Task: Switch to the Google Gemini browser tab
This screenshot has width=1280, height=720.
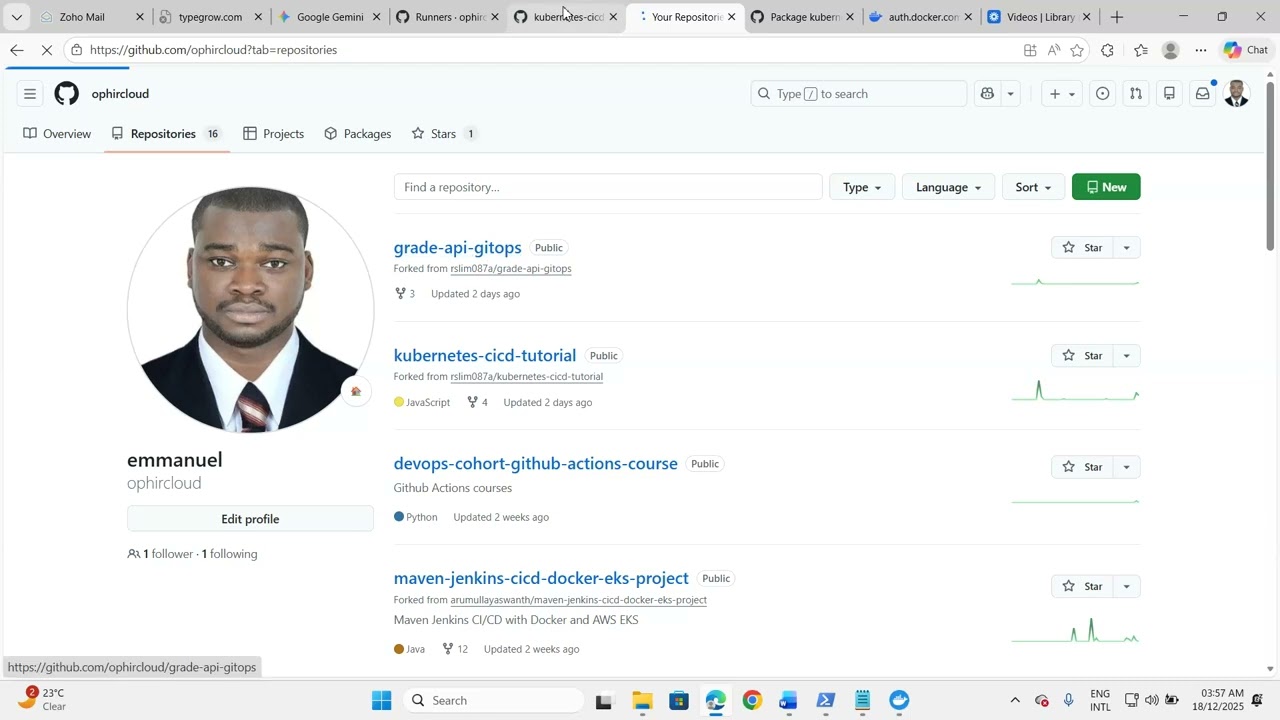Action: click(x=330, y=17)
